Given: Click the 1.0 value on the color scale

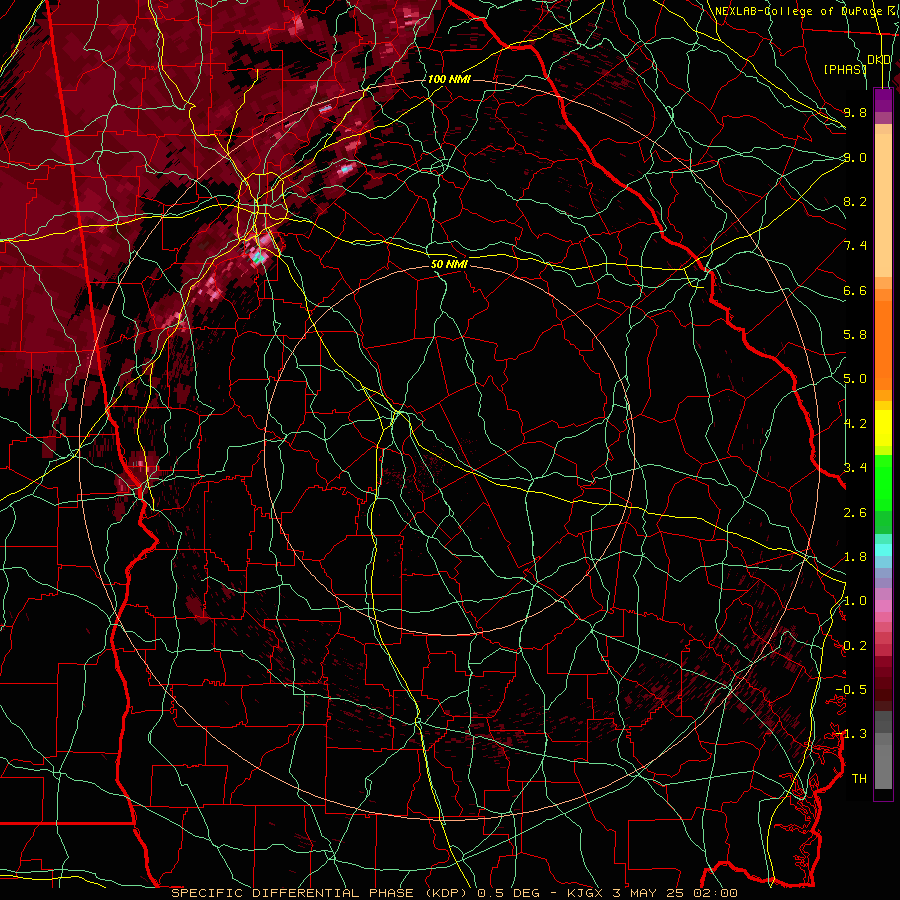Looking at the screenshot, I should tap(855, 601).
